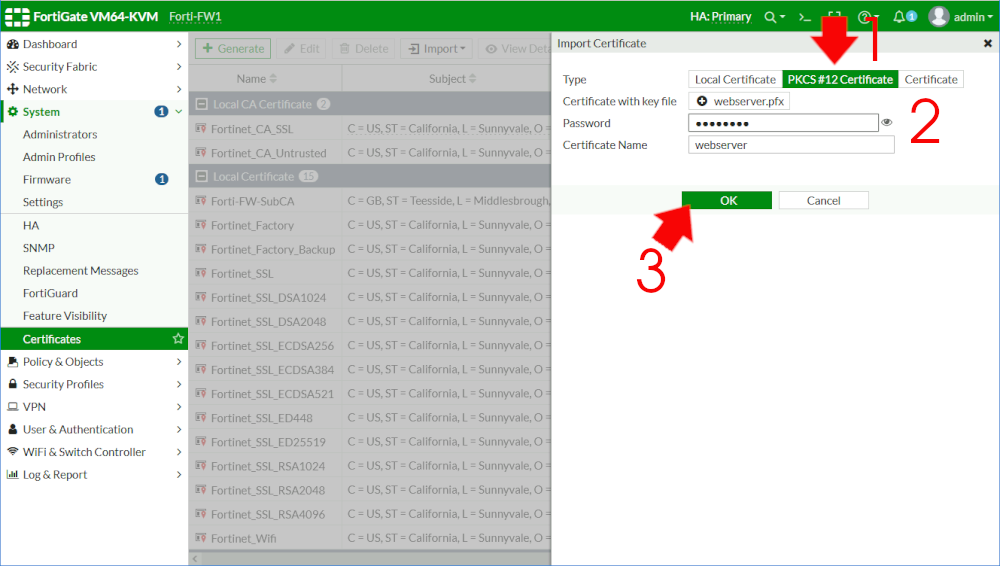This screenshot has width=1000, height=566.
Task: Open FortiGuard in the System menu
Action: pos(50,293)
